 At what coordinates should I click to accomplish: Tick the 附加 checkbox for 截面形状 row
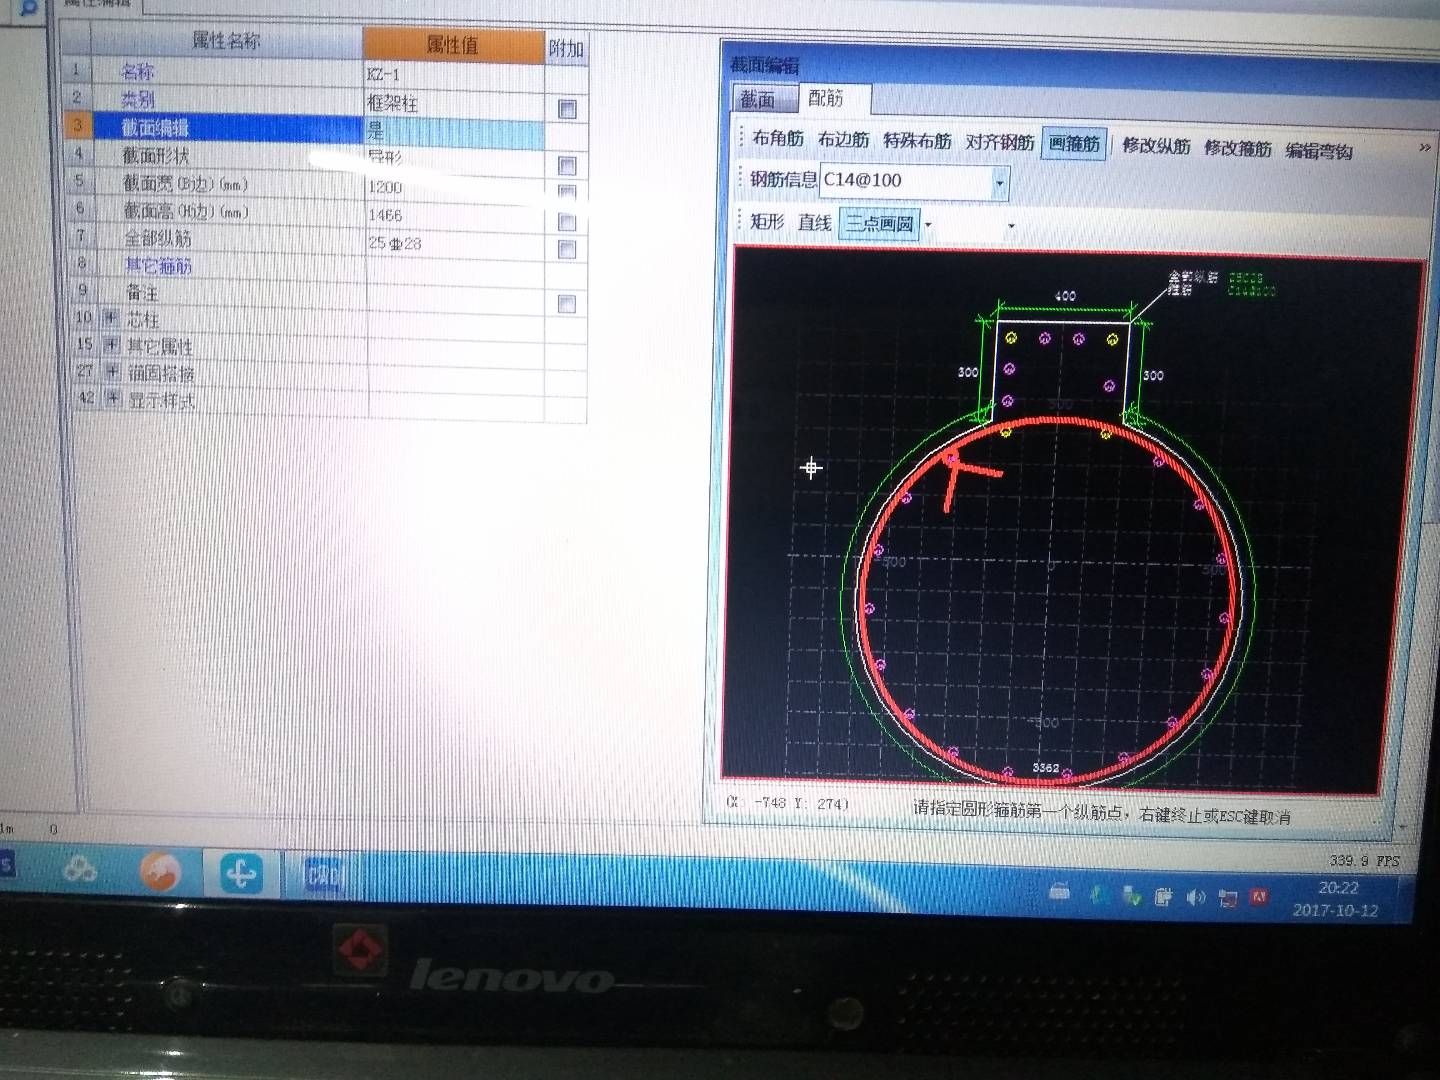coord(567,165)
